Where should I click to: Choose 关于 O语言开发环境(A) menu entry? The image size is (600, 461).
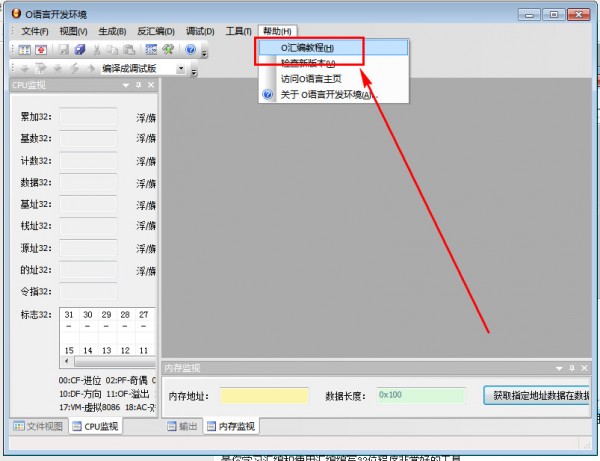(x=333, y=94)
